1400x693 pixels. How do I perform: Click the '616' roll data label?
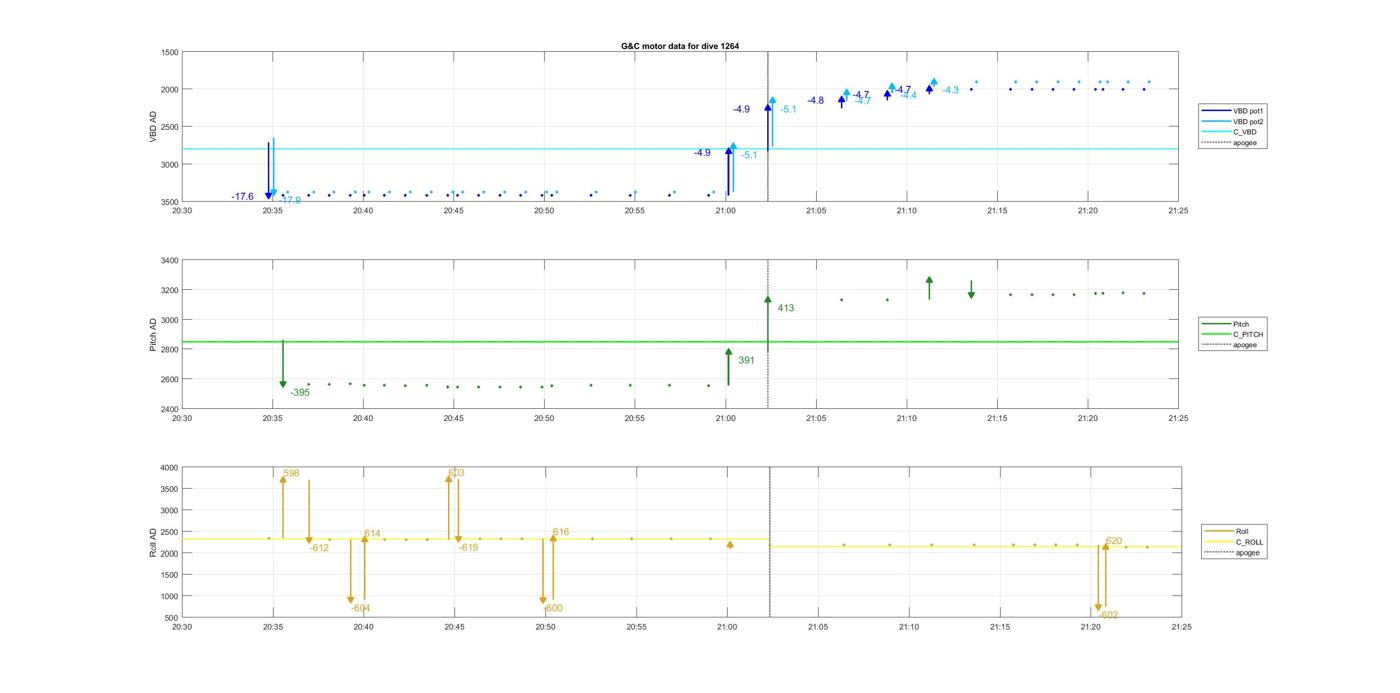pos(560,532)
